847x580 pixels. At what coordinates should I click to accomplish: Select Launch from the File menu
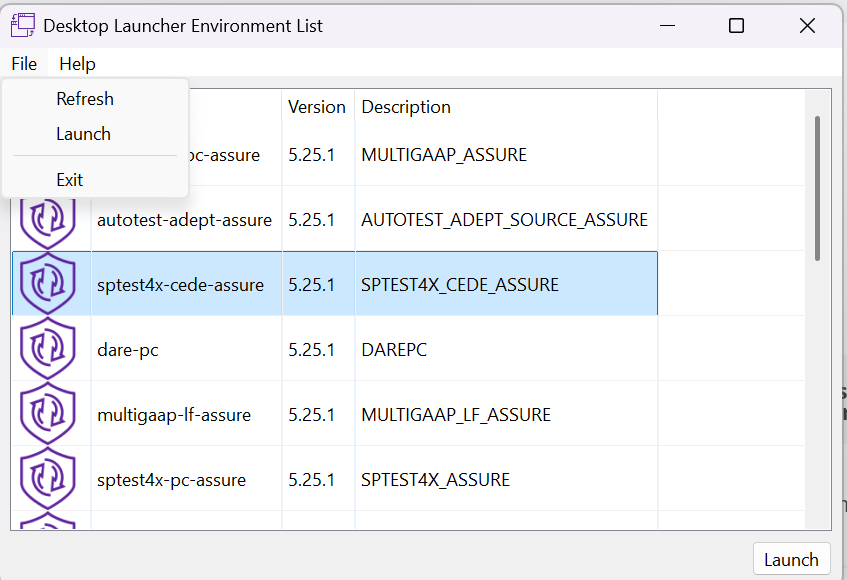click(83, 133)
